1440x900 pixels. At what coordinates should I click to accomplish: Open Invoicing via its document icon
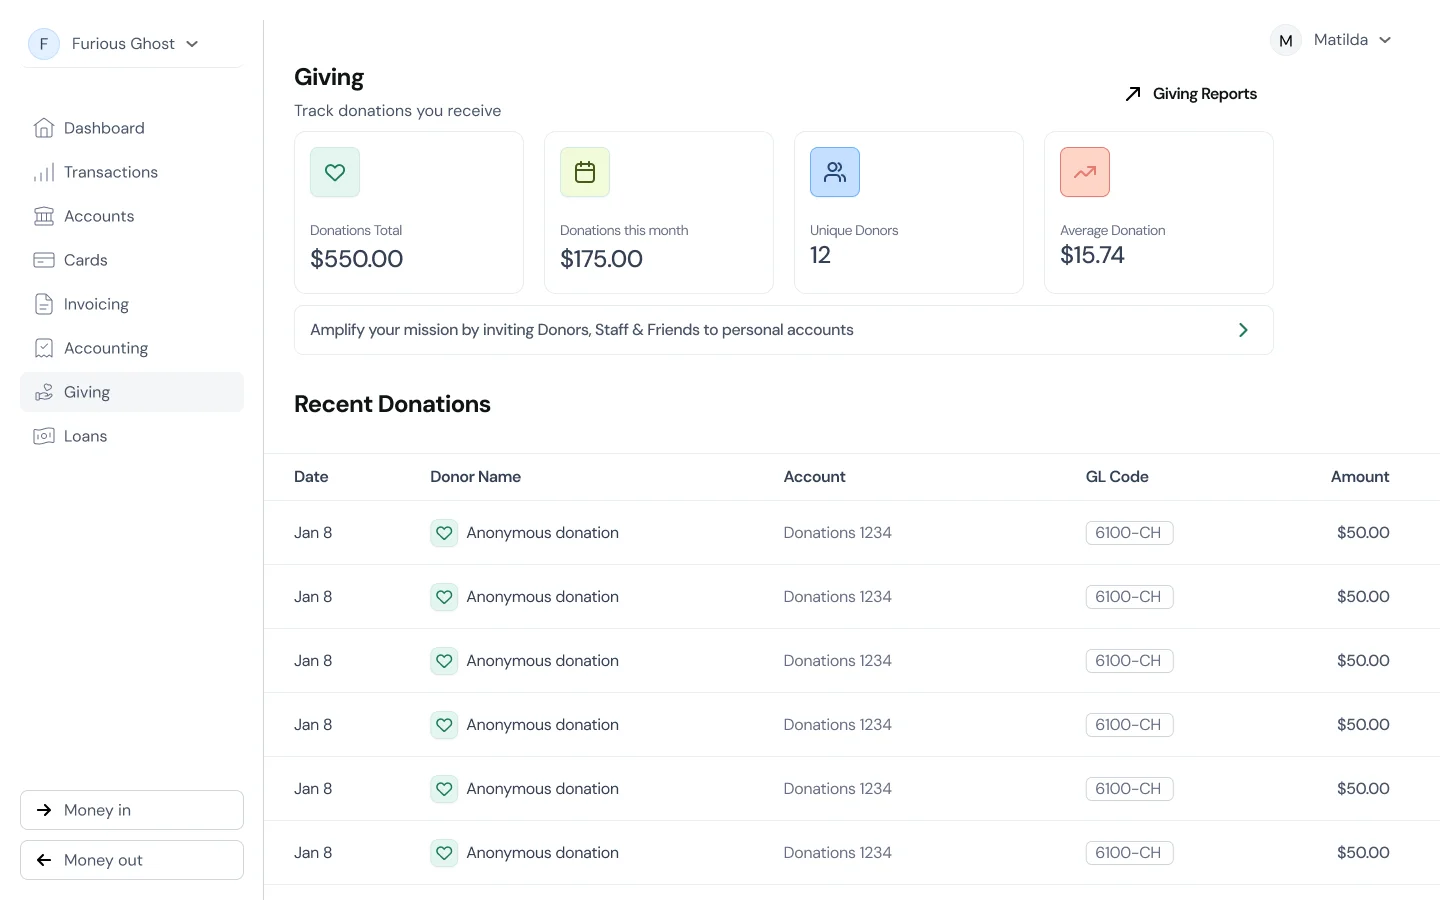tap(44, 304)
